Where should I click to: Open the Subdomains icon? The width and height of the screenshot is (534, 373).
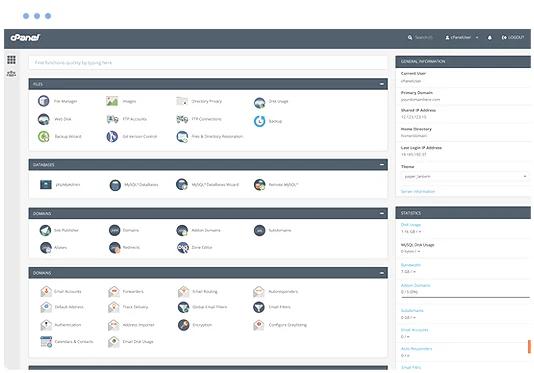coord(260,230)
